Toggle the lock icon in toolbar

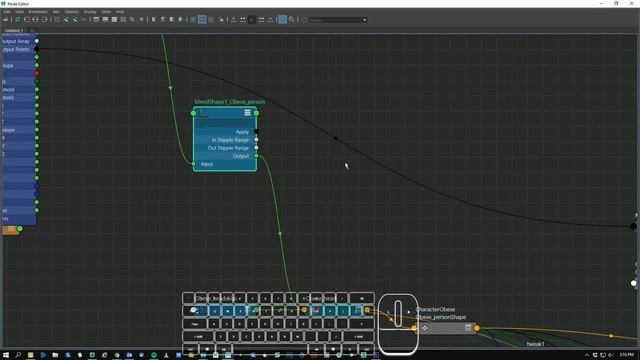coord(221,20)
